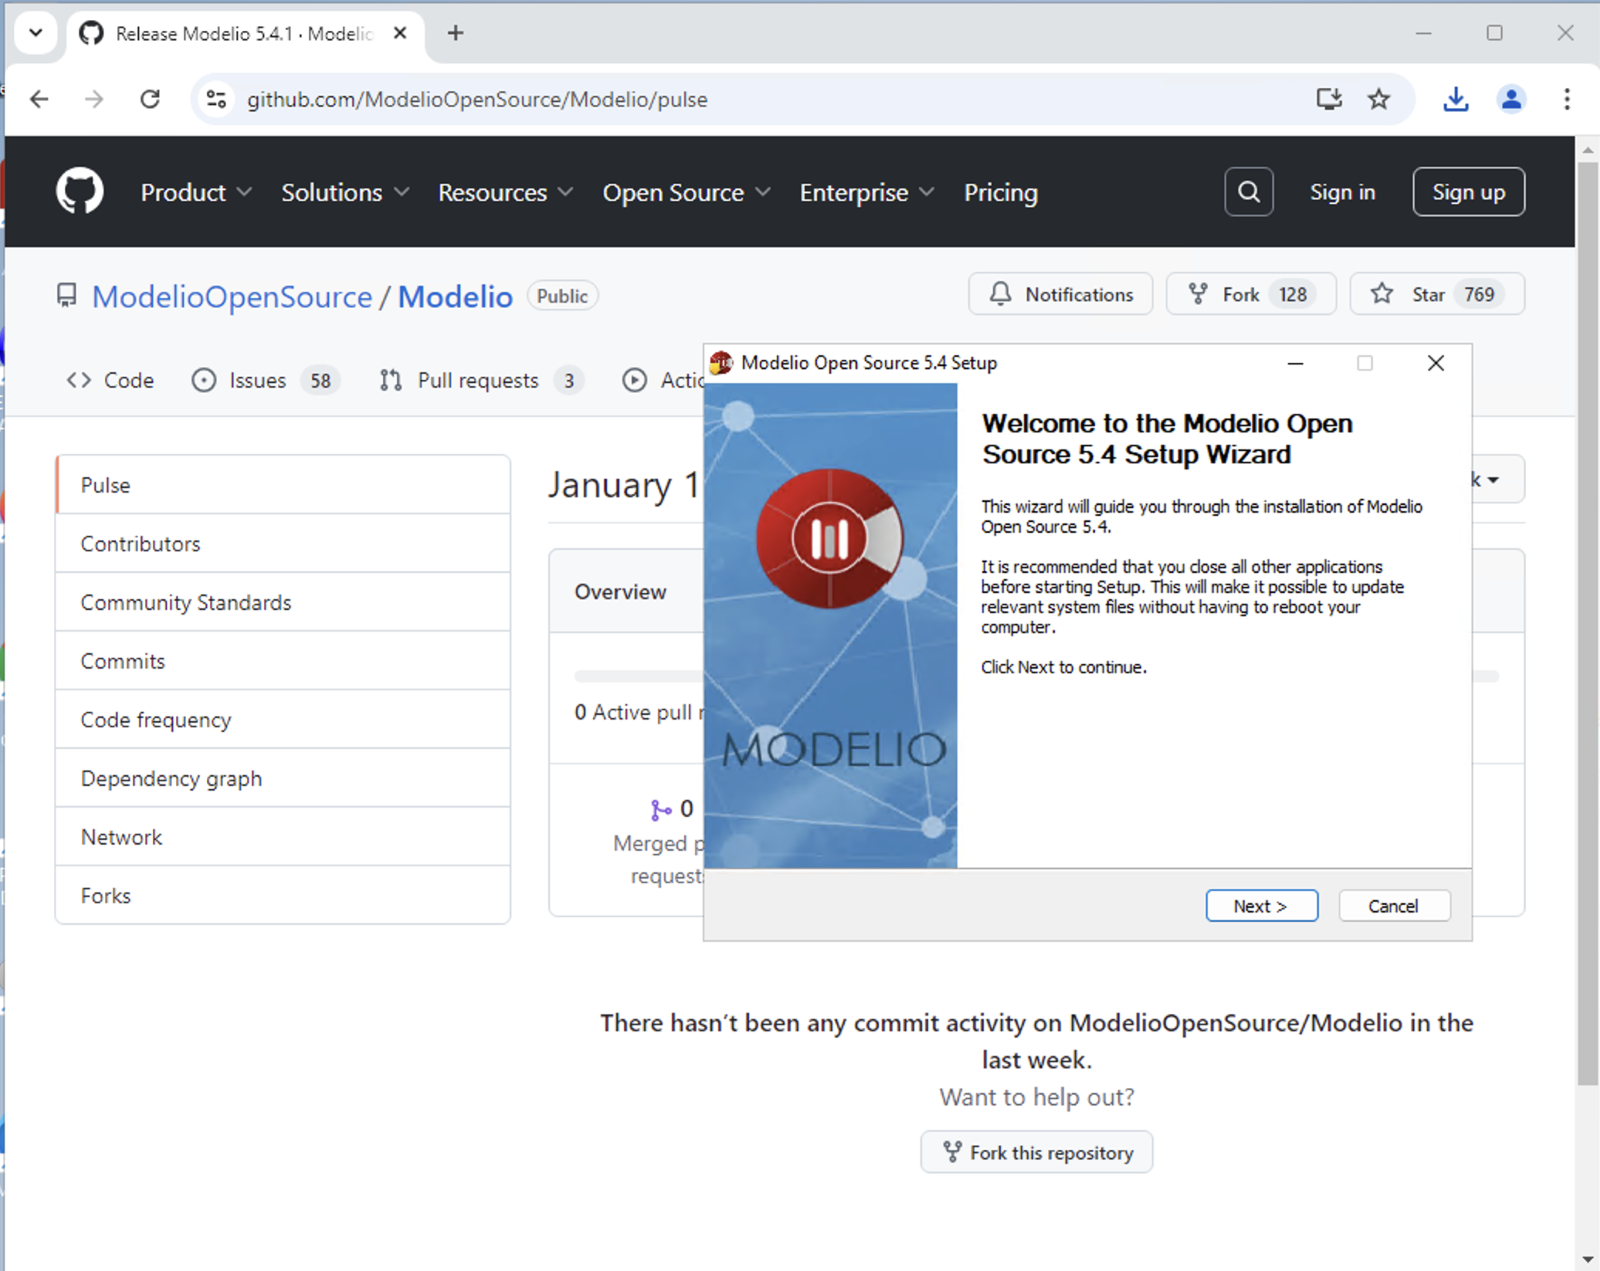The image size is (1600, 1271).
Task: Bookmark this page with star icon
Action: click(x=1379, y=99)
